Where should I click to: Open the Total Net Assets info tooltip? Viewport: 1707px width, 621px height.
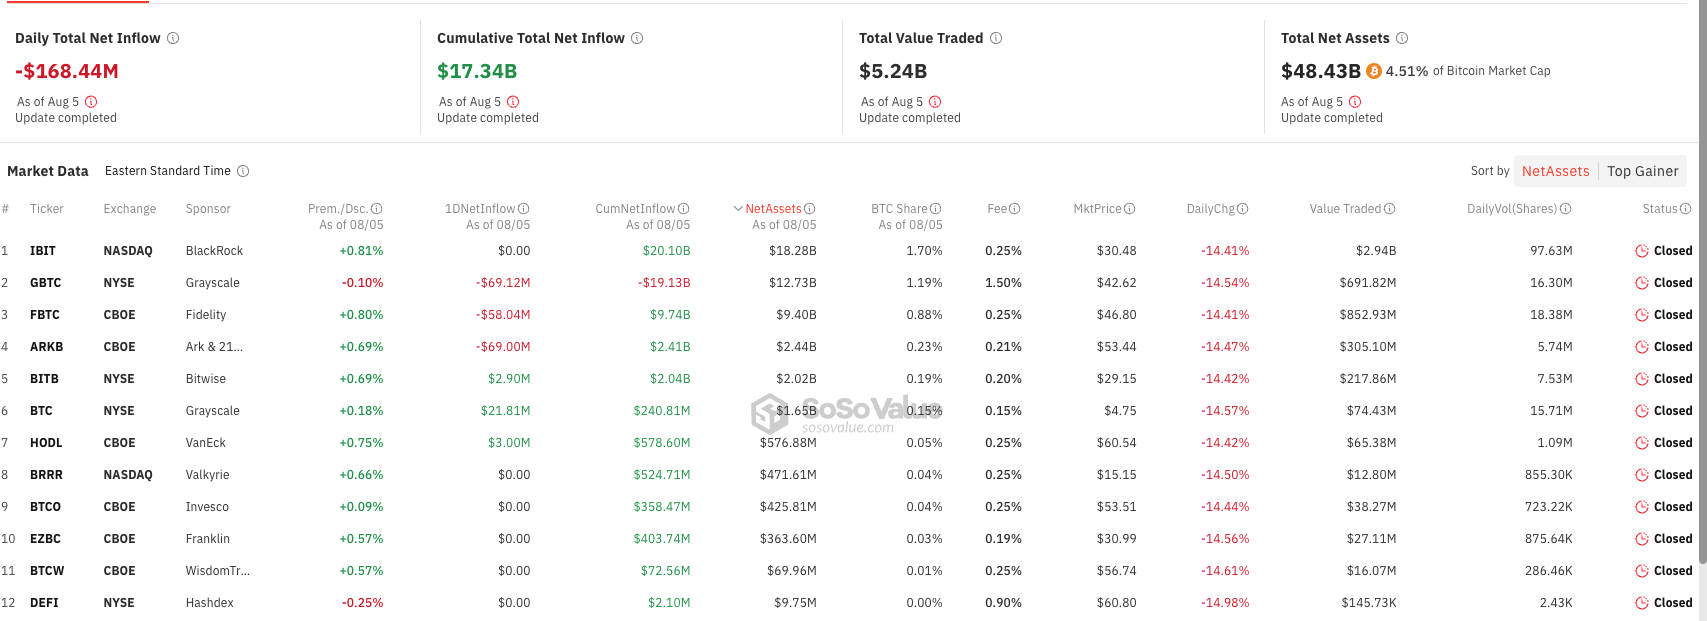(1402, 38)
